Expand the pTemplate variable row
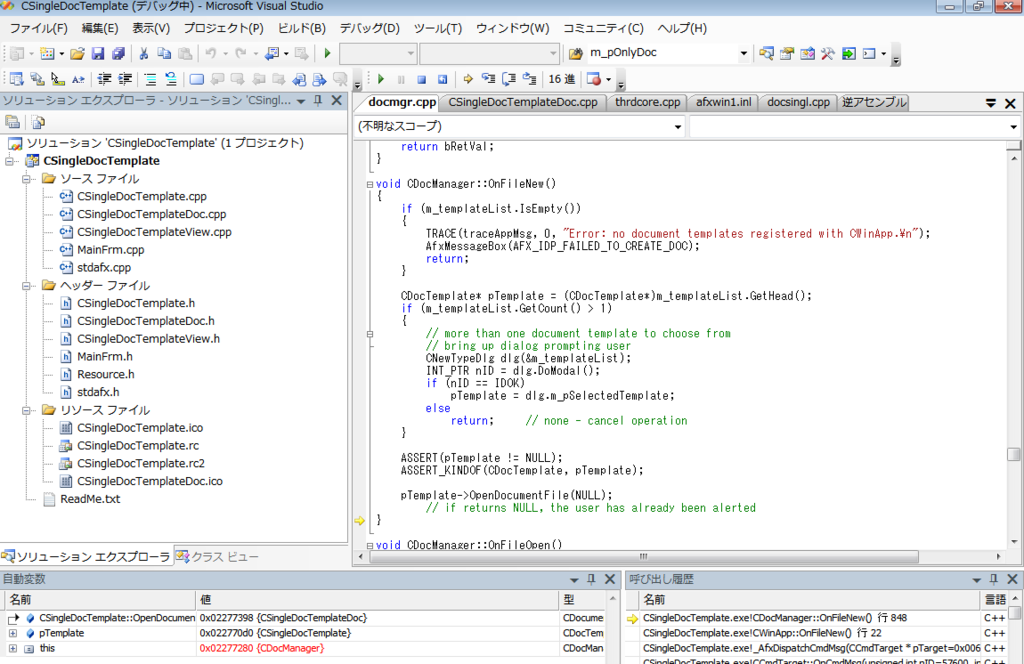The height and width of the screenshot is (664, 1024). (x=12, y=633)
